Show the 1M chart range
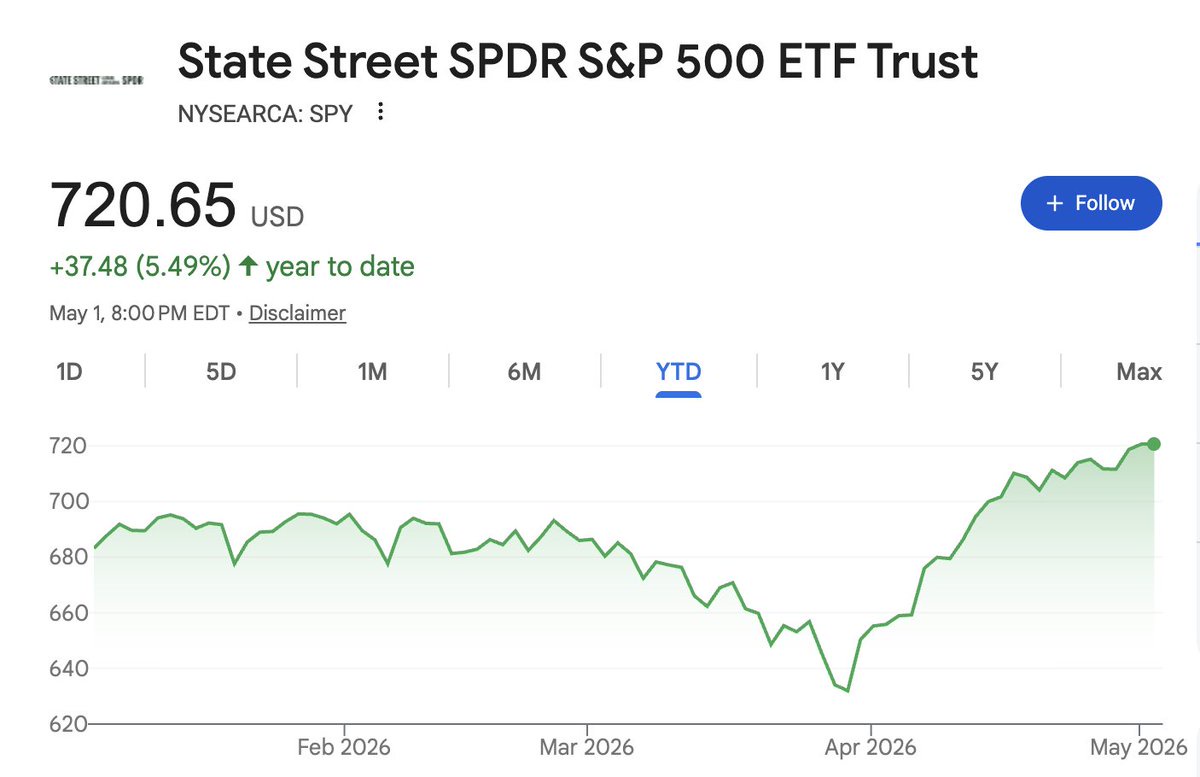This screenshot has height=777, width=1200. [x=372, y=372]
